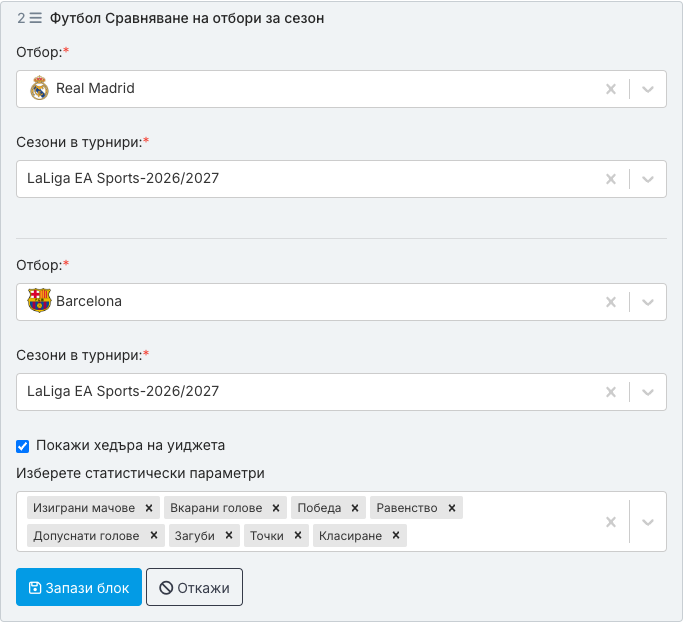Screen dimensions: 683x623
Task: Click the Barcelona team input field
Action: (342, 302)
